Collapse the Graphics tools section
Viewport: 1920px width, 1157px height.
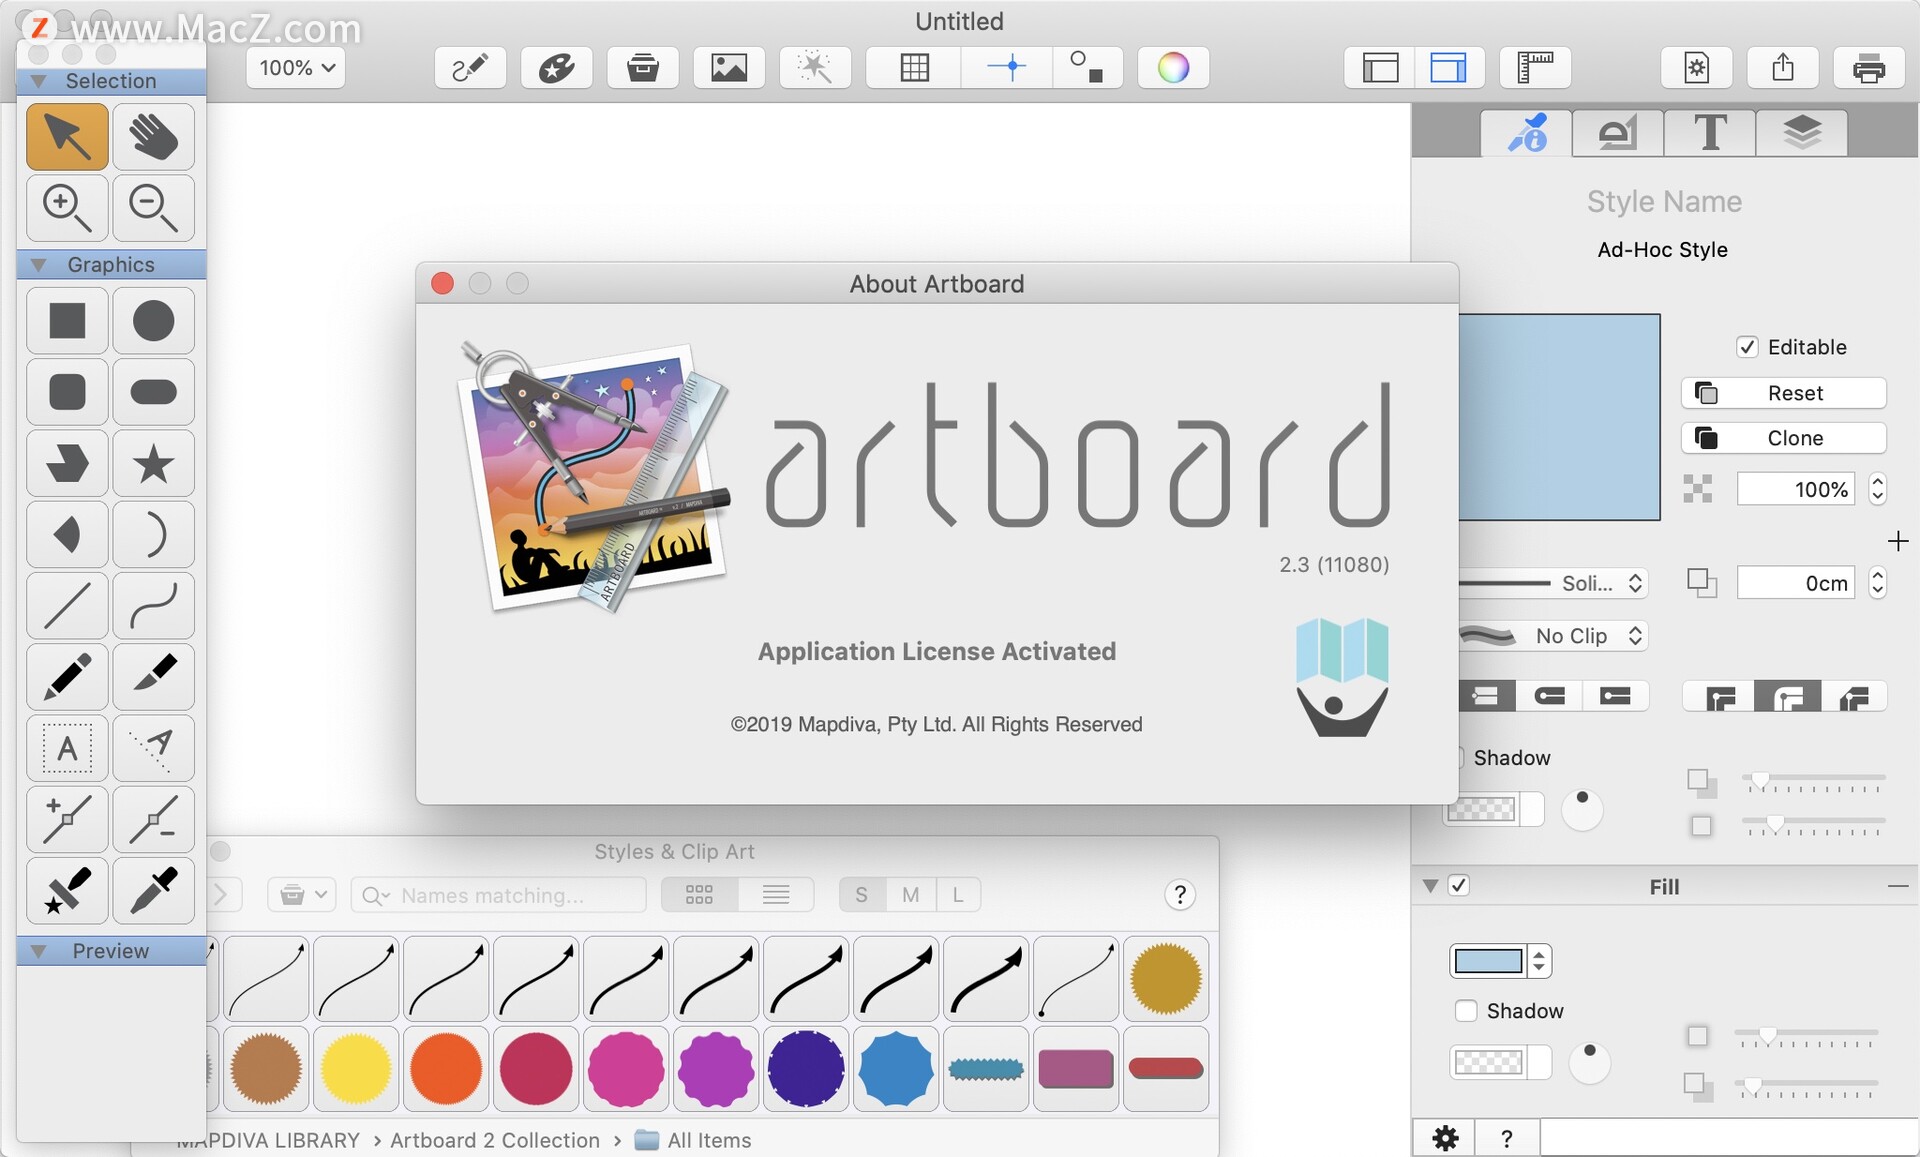coord(39,265)
